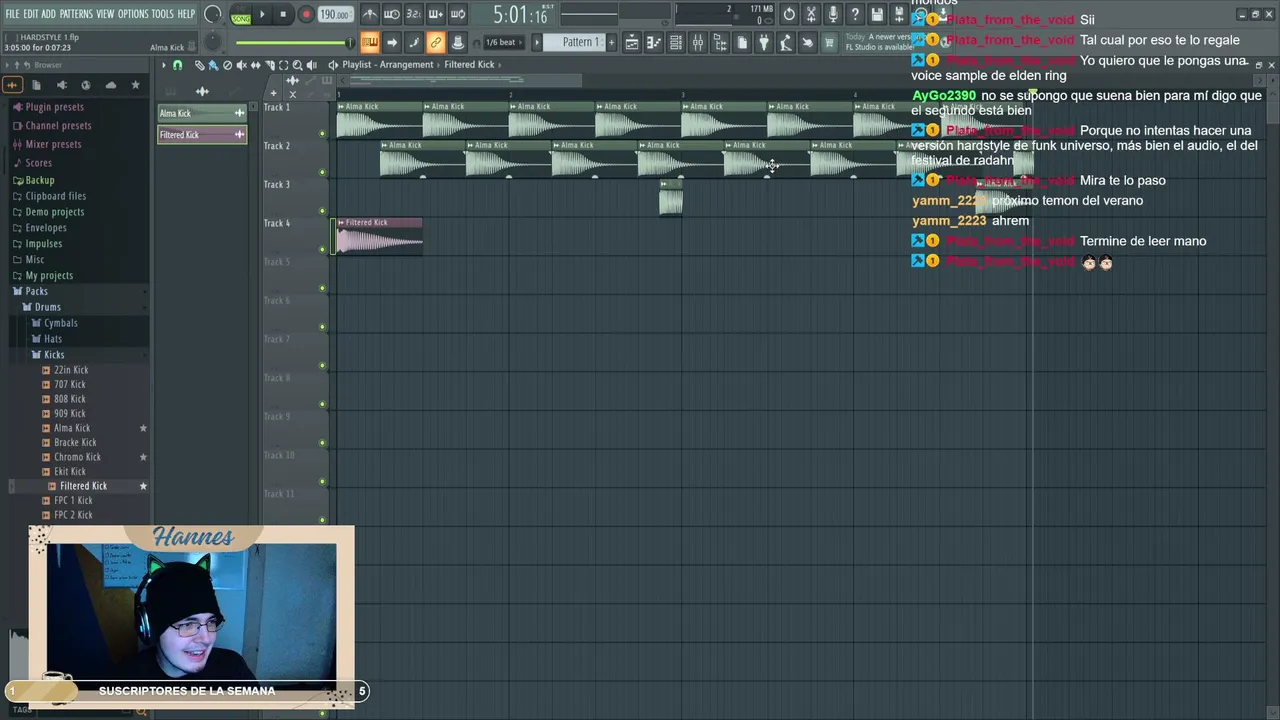Image resolution: width=1280 pixels, height=720 pixels.
Task: Open the PATTERNS menu
Action: coord(76,14)
